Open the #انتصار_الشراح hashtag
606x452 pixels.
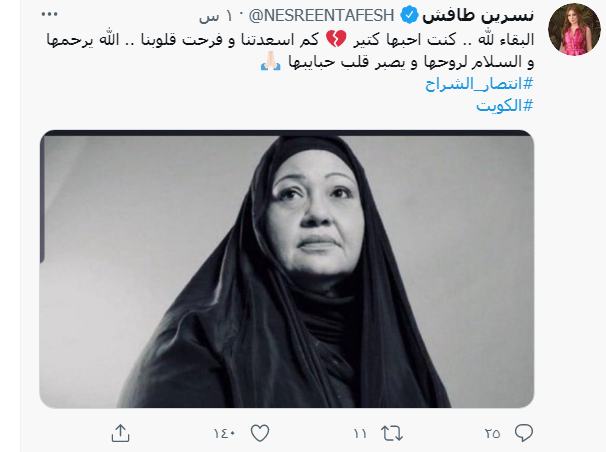coord(479,83)
